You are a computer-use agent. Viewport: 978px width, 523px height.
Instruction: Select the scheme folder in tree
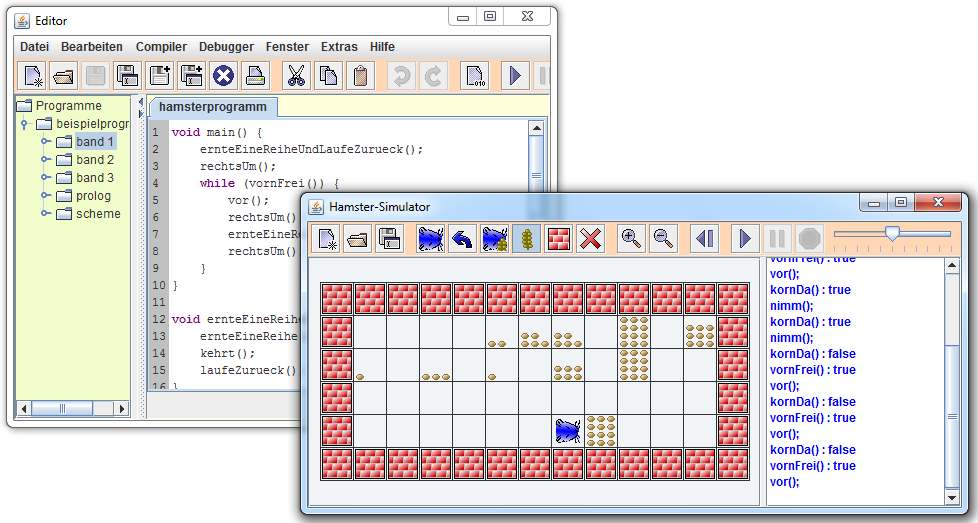[98, 214]
